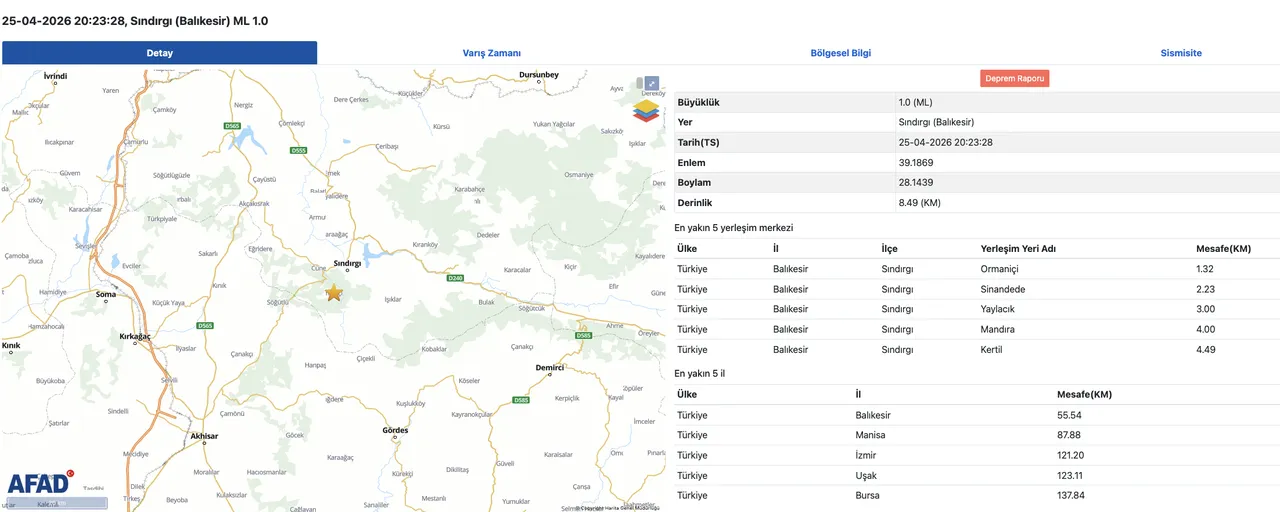Click the fullscreen expand icon on map

(x=651, y=84)
